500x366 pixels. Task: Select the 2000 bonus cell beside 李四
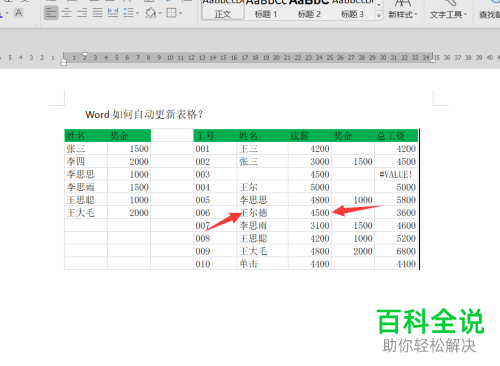tap(129, 161)
